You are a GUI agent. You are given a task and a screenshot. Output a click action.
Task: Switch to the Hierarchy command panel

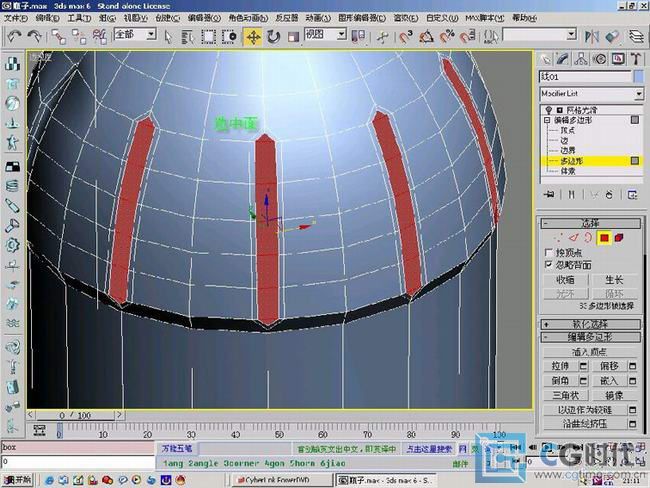click(581, 59)
